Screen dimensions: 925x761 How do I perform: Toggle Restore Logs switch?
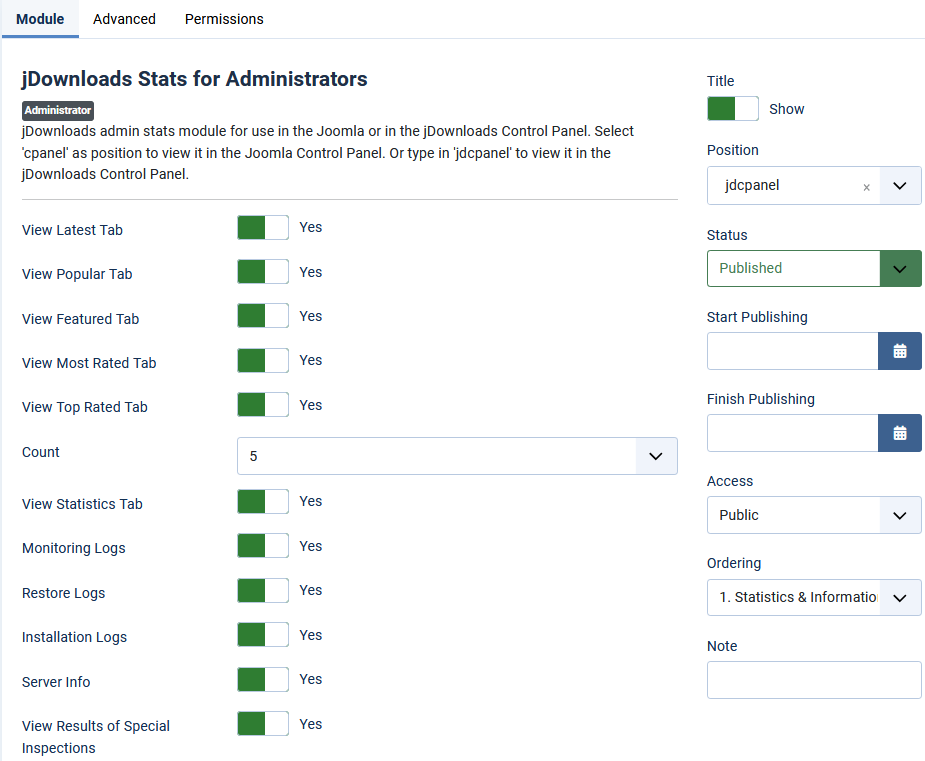coord(263,591)
